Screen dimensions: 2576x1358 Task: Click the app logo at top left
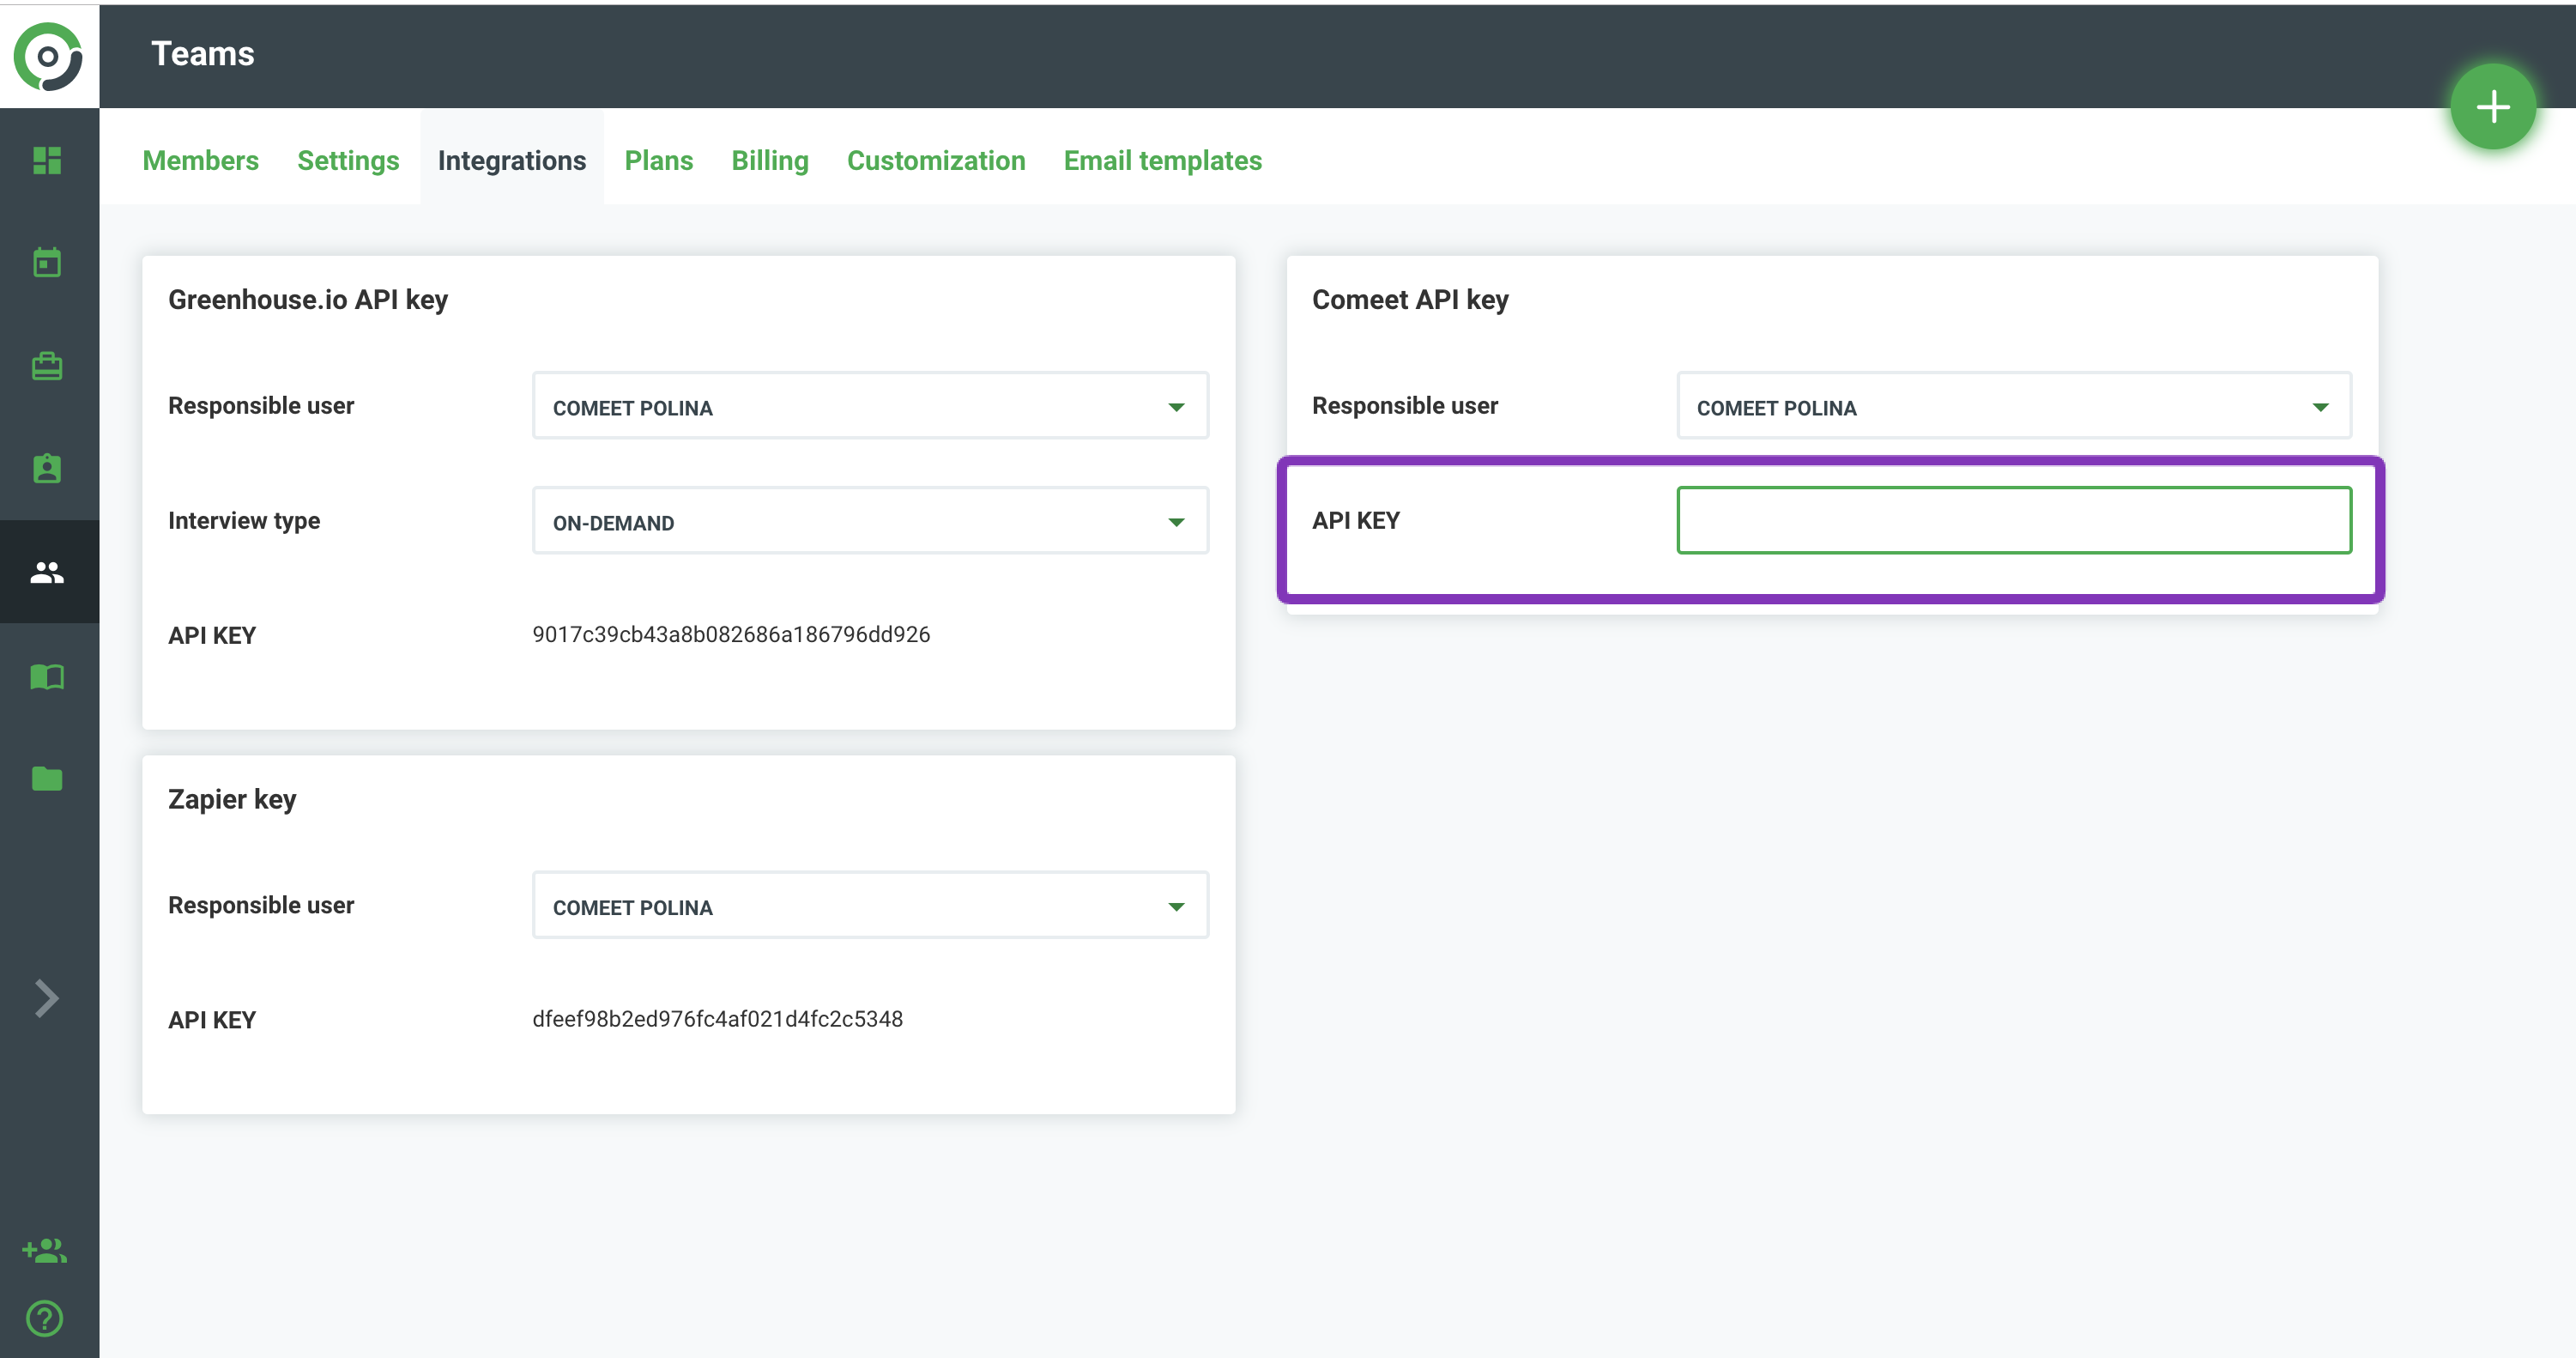click(x=48, y=56)
